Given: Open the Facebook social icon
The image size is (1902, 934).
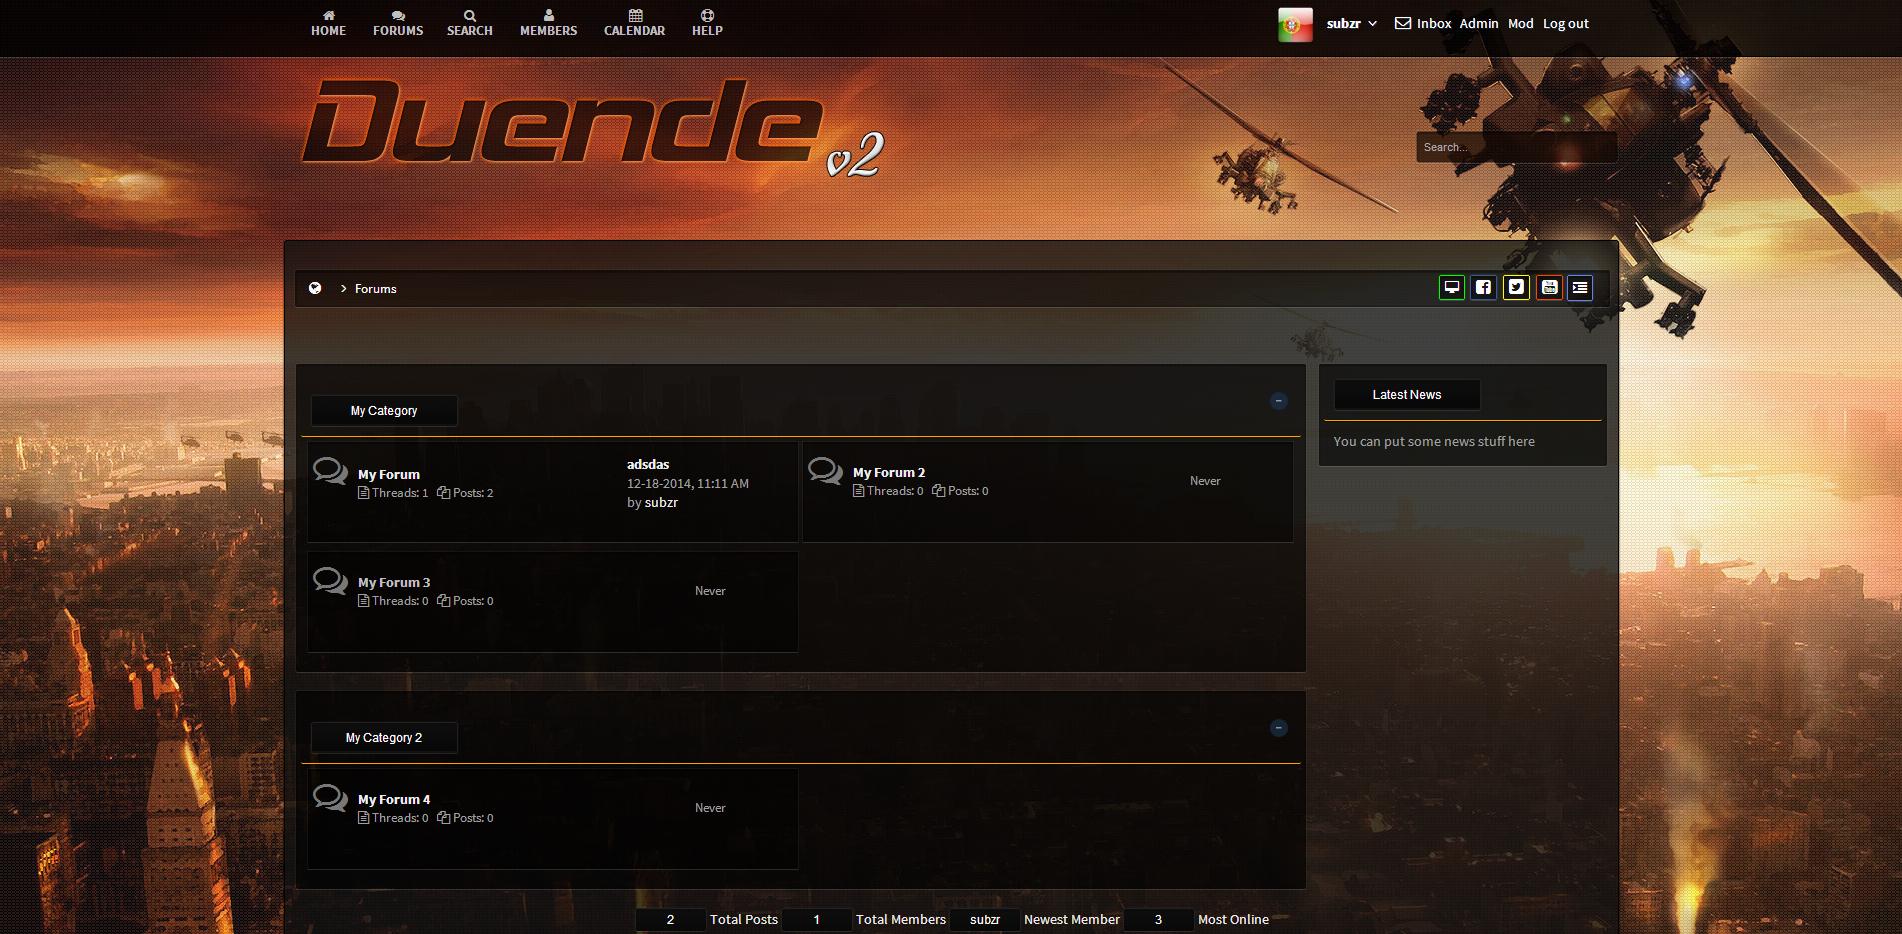Looking at the screenshot, I should tap(1484, 288).
